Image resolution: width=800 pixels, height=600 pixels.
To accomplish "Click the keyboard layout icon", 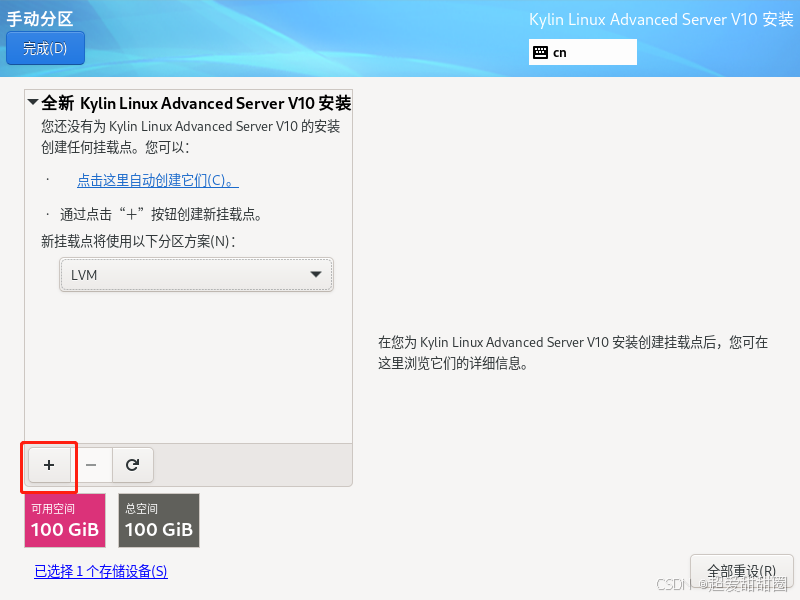I will 540,53.
